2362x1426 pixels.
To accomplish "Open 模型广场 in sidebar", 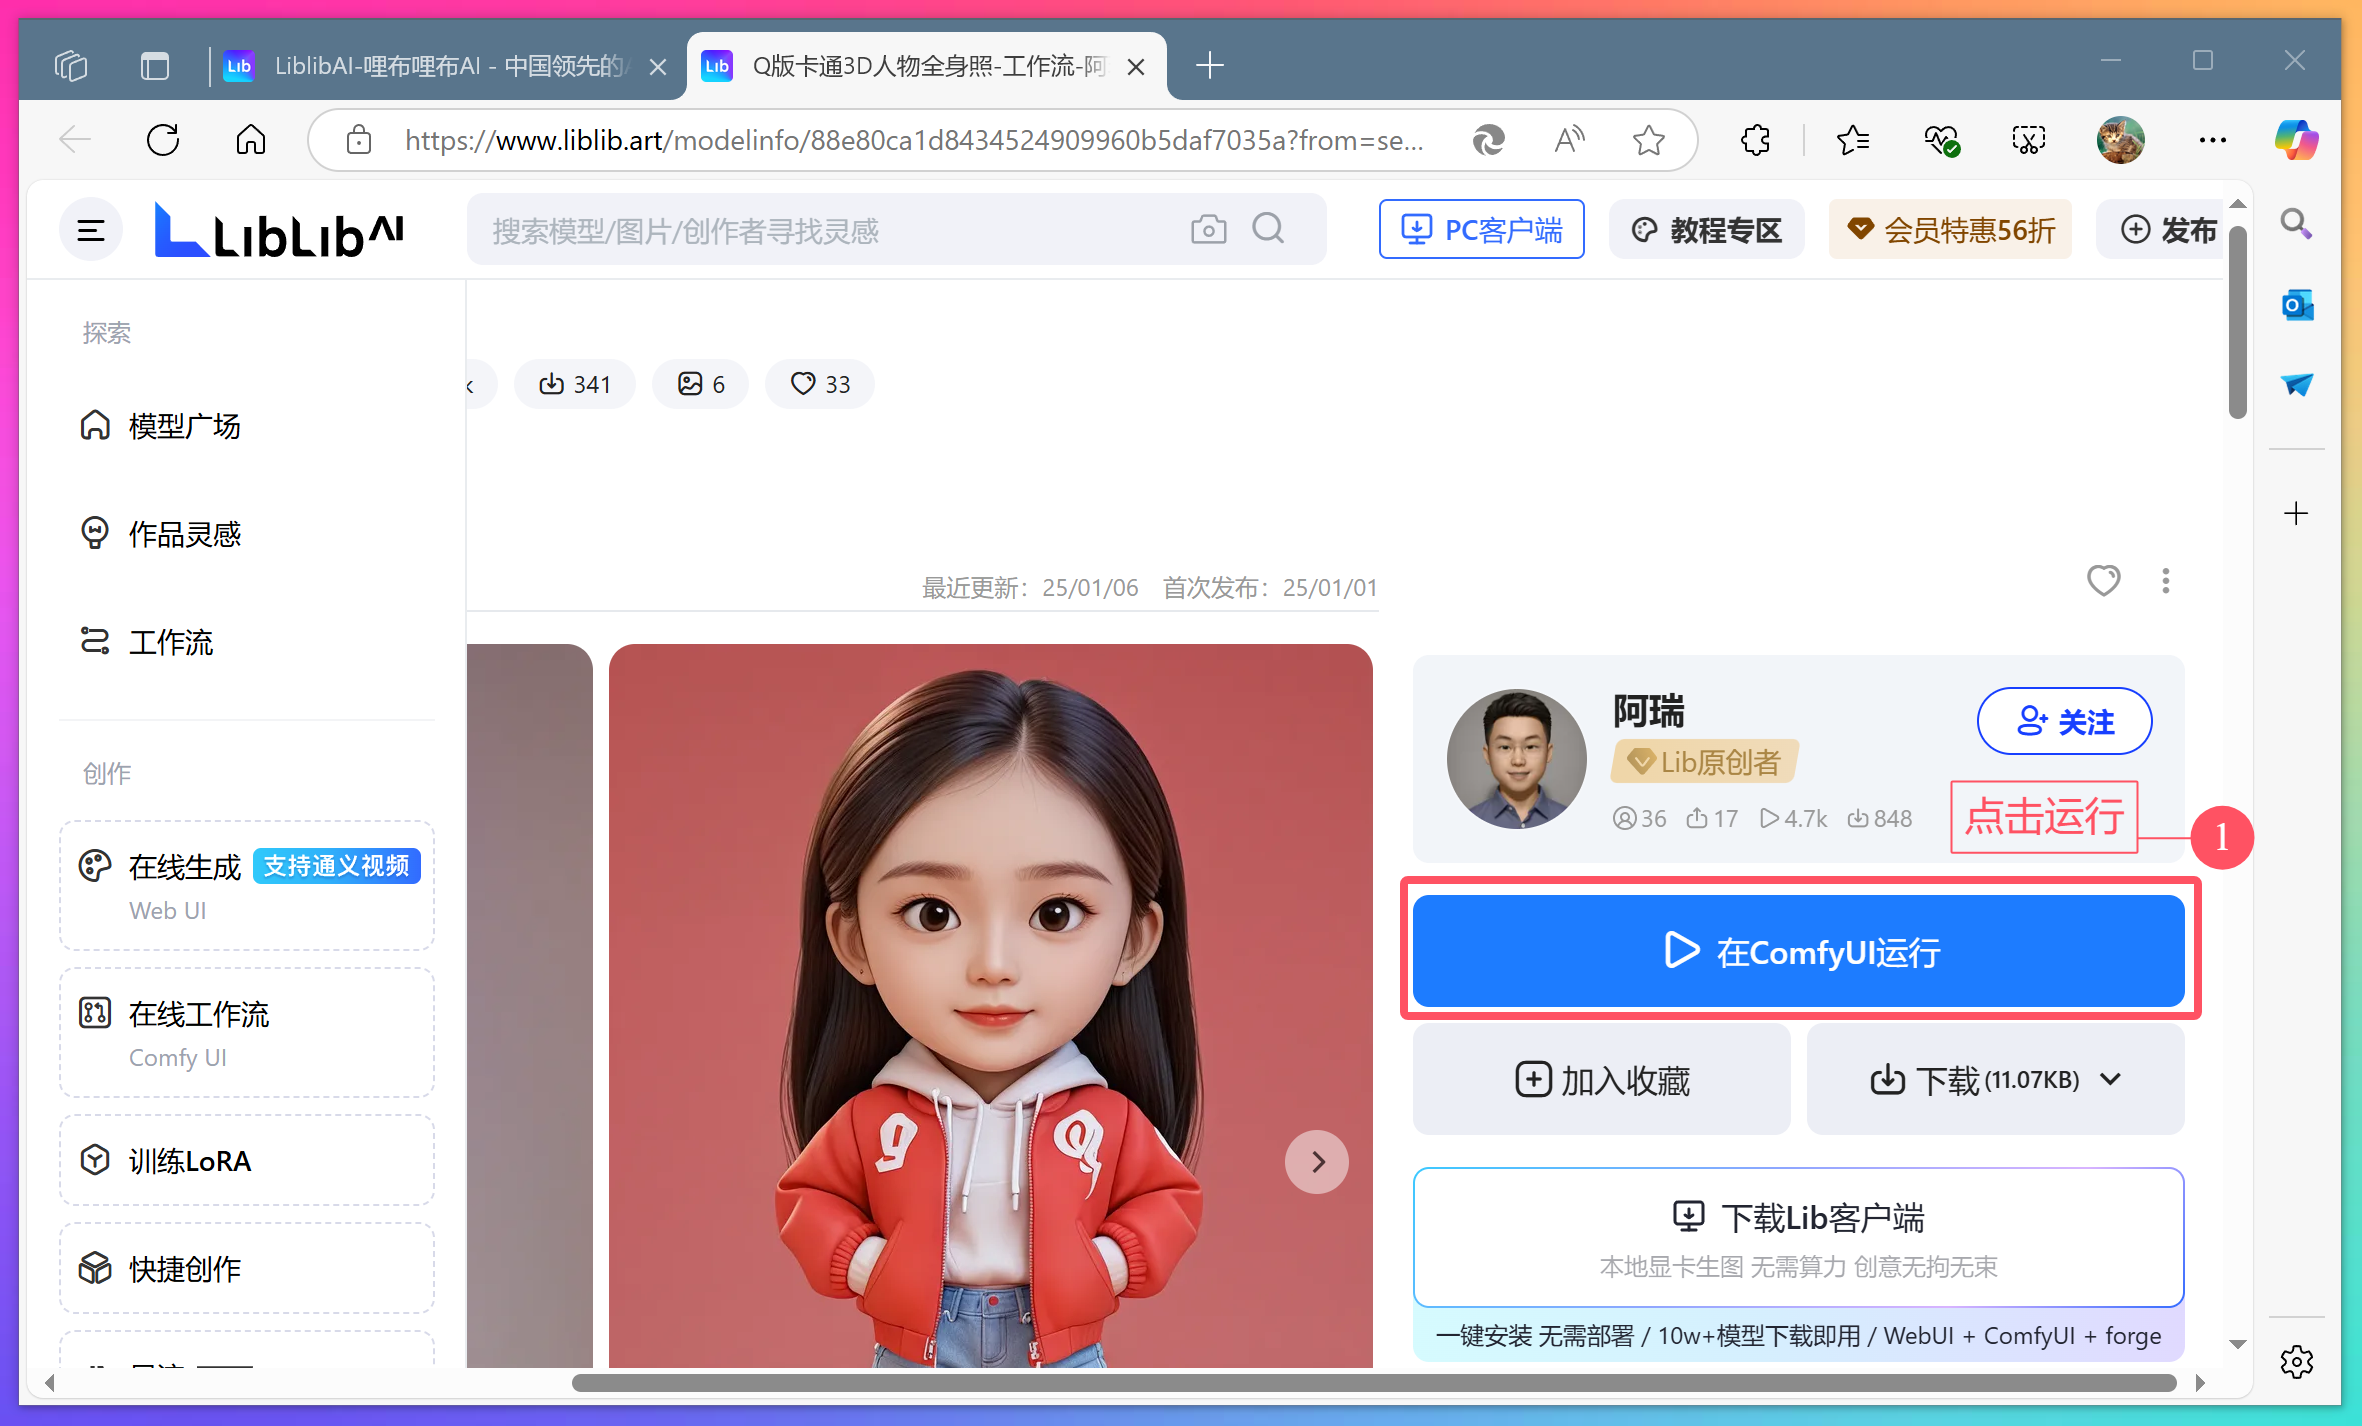I will (184, 426).
